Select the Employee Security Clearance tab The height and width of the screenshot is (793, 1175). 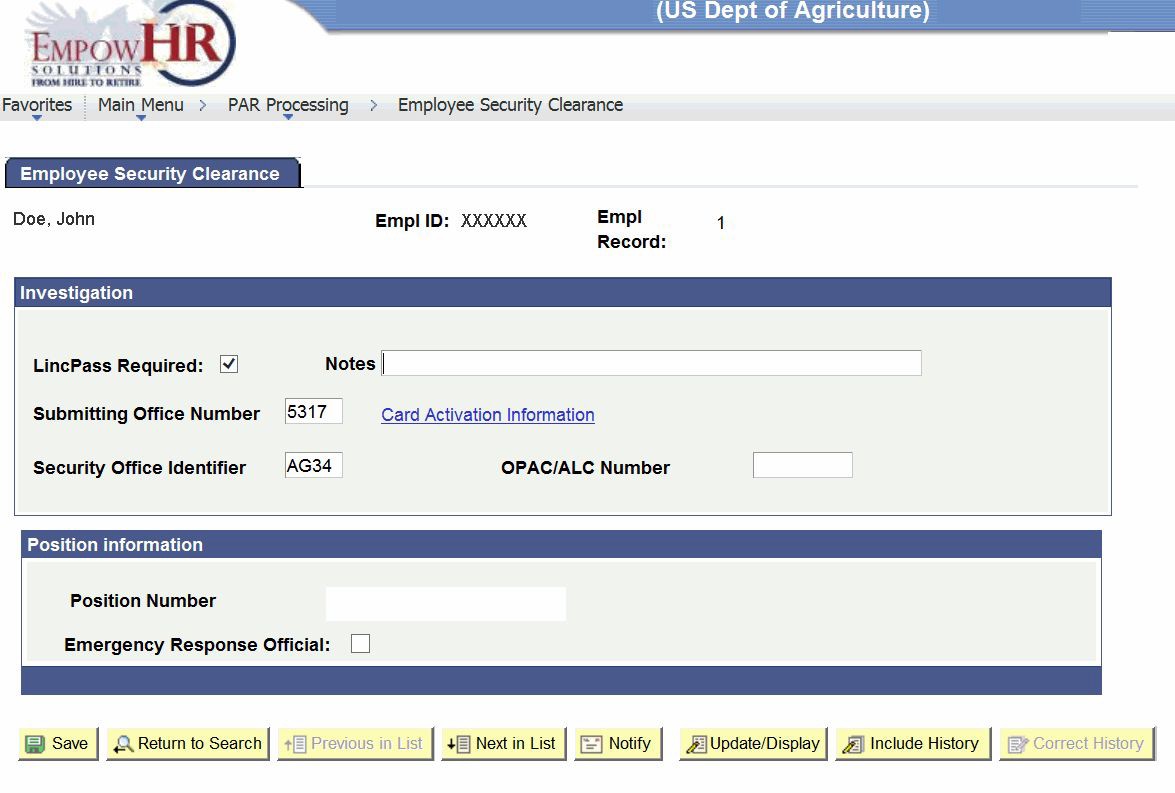(152, 173)
